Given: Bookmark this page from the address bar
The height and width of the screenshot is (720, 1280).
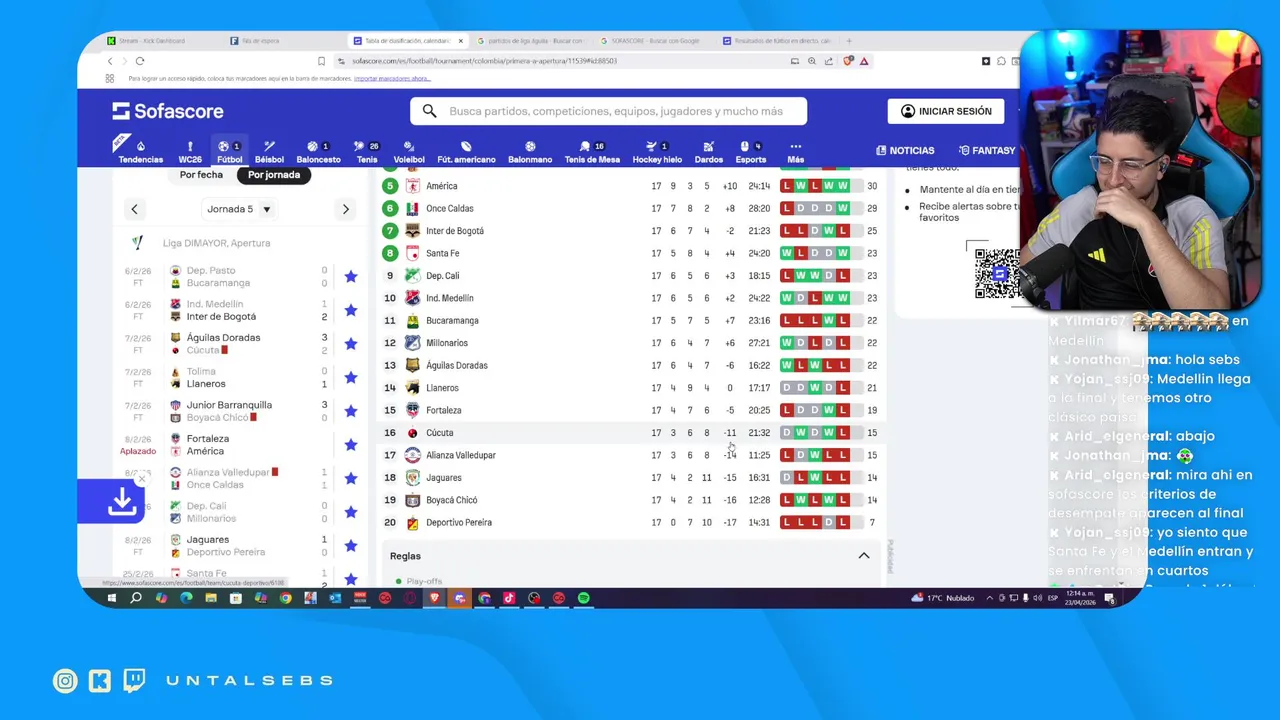Looking at the screenshot, I should [321, 61].
